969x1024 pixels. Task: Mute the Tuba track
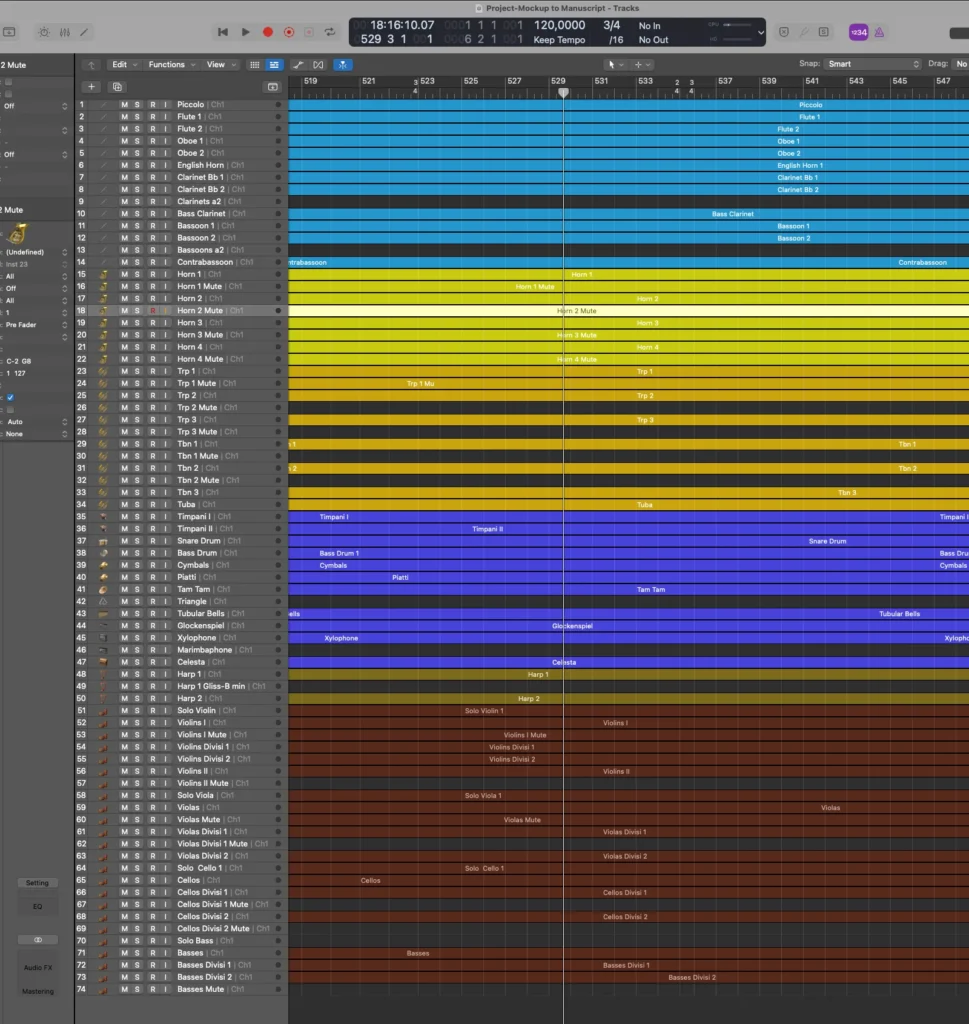click(x=124, y=504)
